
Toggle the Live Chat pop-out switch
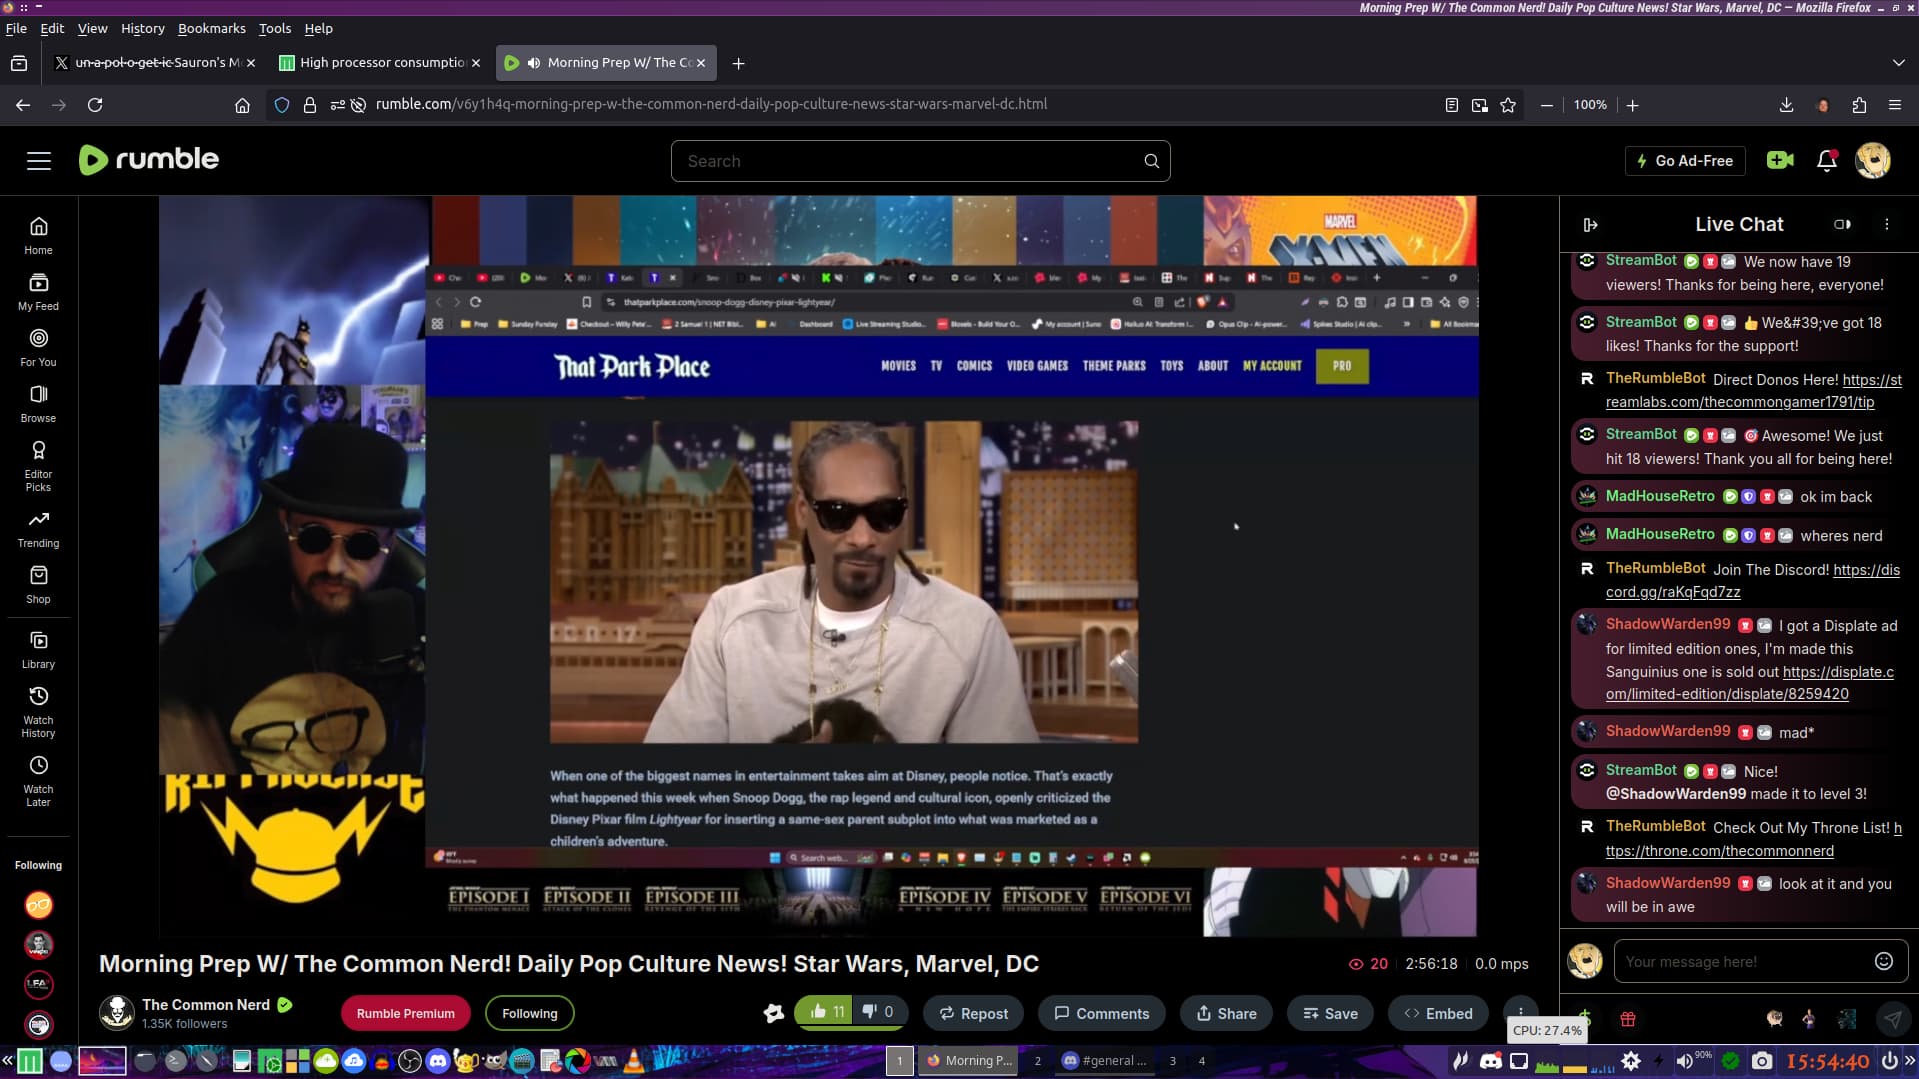1842,225
